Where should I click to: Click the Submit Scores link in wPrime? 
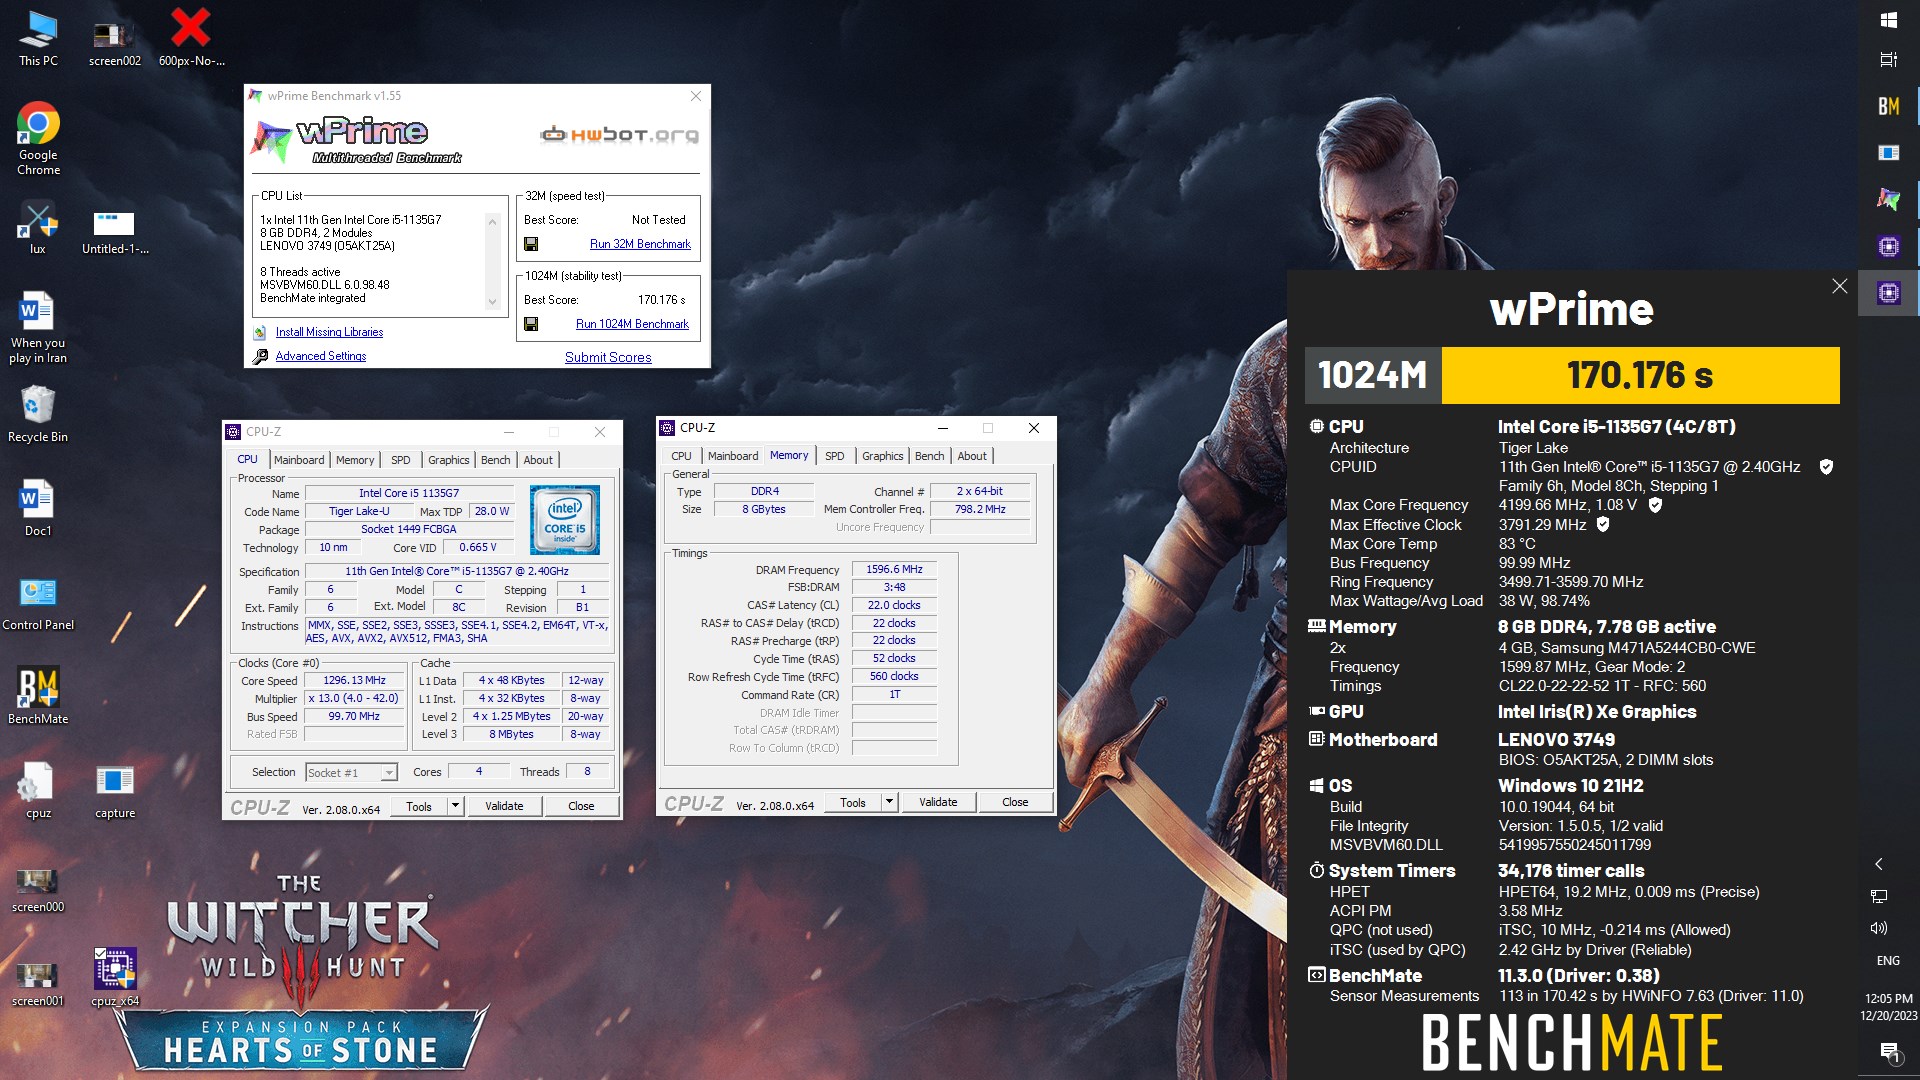608,357
